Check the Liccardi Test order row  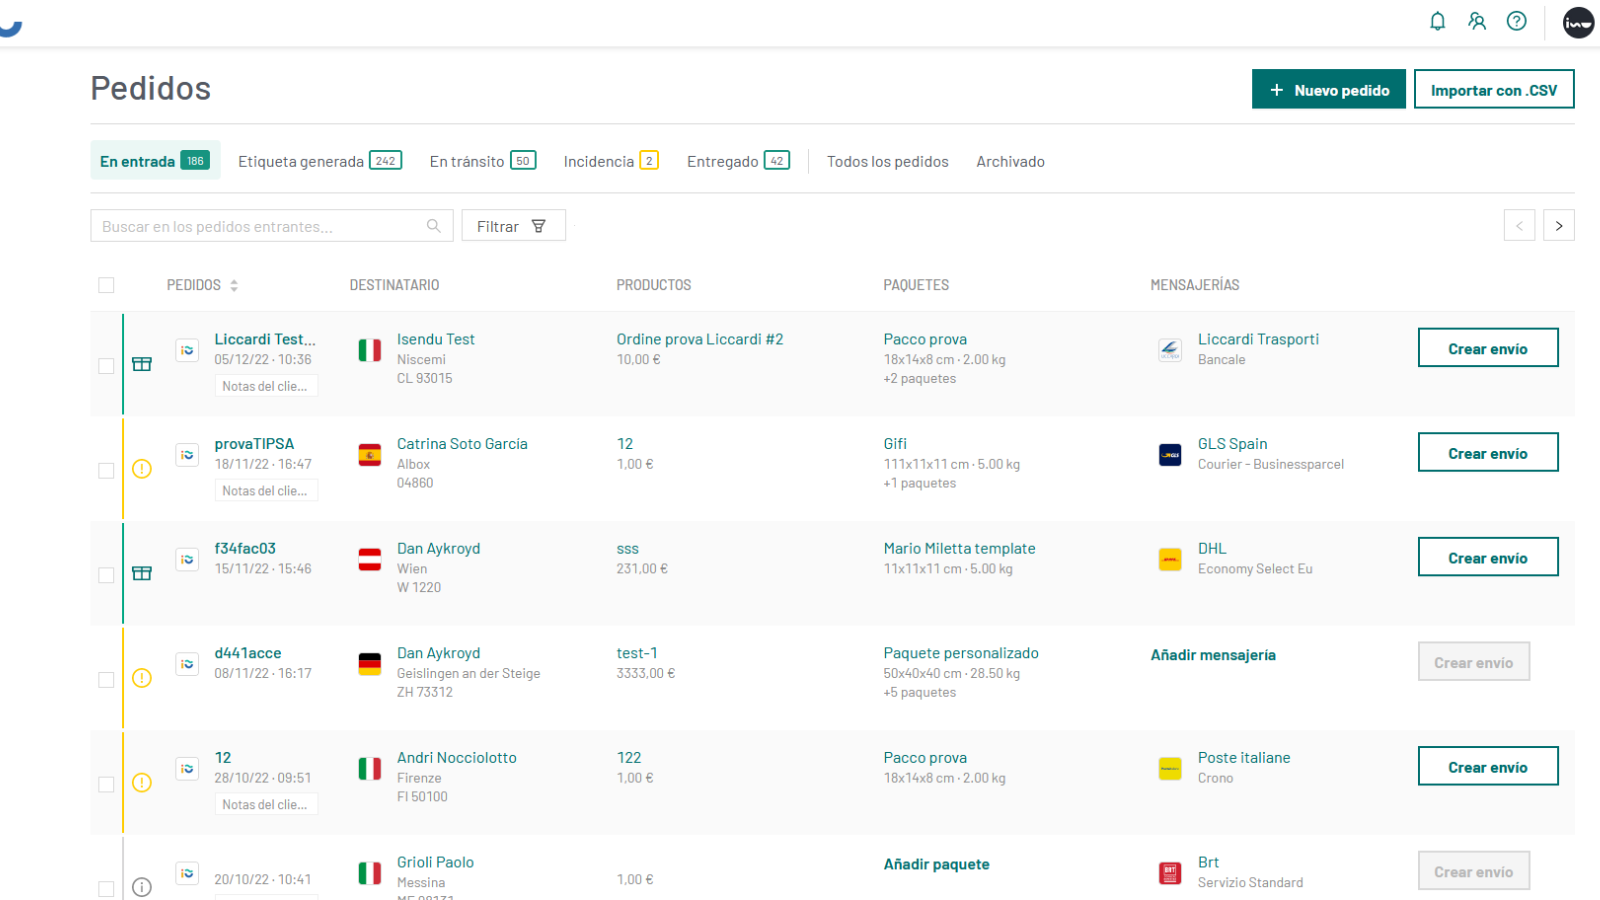point(106,366)
